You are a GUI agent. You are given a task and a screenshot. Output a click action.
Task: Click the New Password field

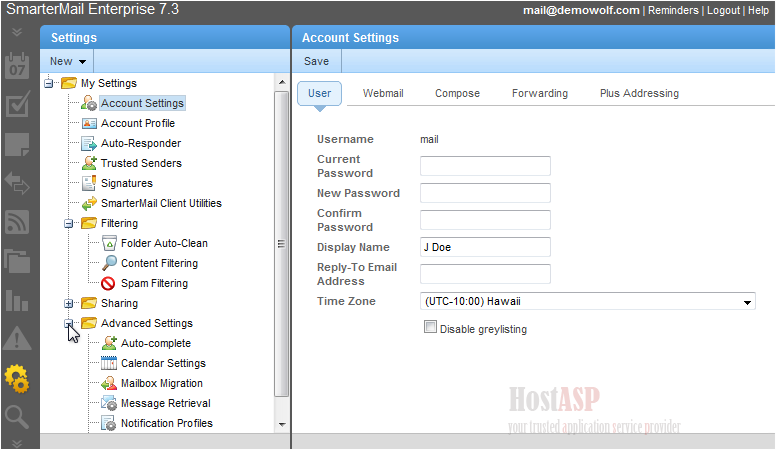coord(485,193)
